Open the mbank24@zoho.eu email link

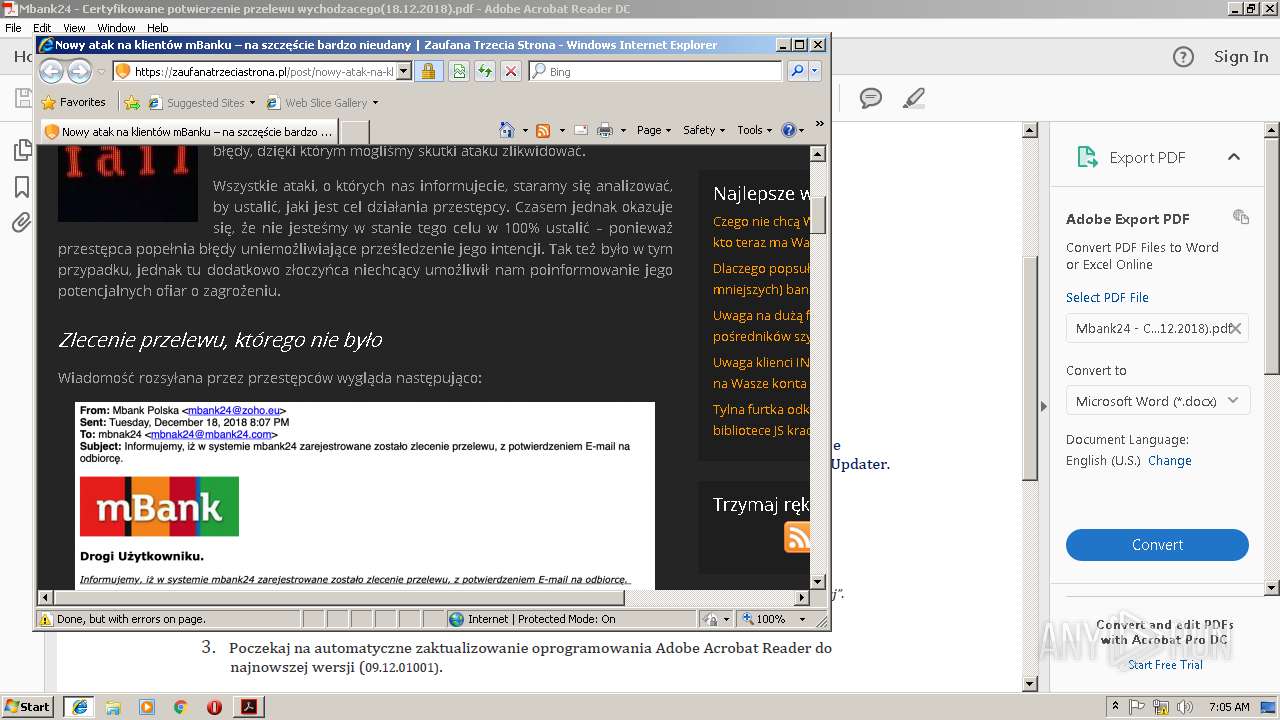pos(235,410)
